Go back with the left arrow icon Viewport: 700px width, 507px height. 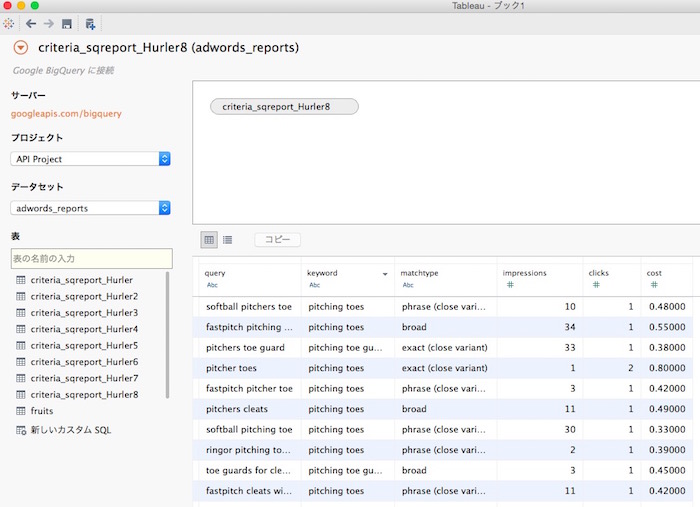(31, 24)
